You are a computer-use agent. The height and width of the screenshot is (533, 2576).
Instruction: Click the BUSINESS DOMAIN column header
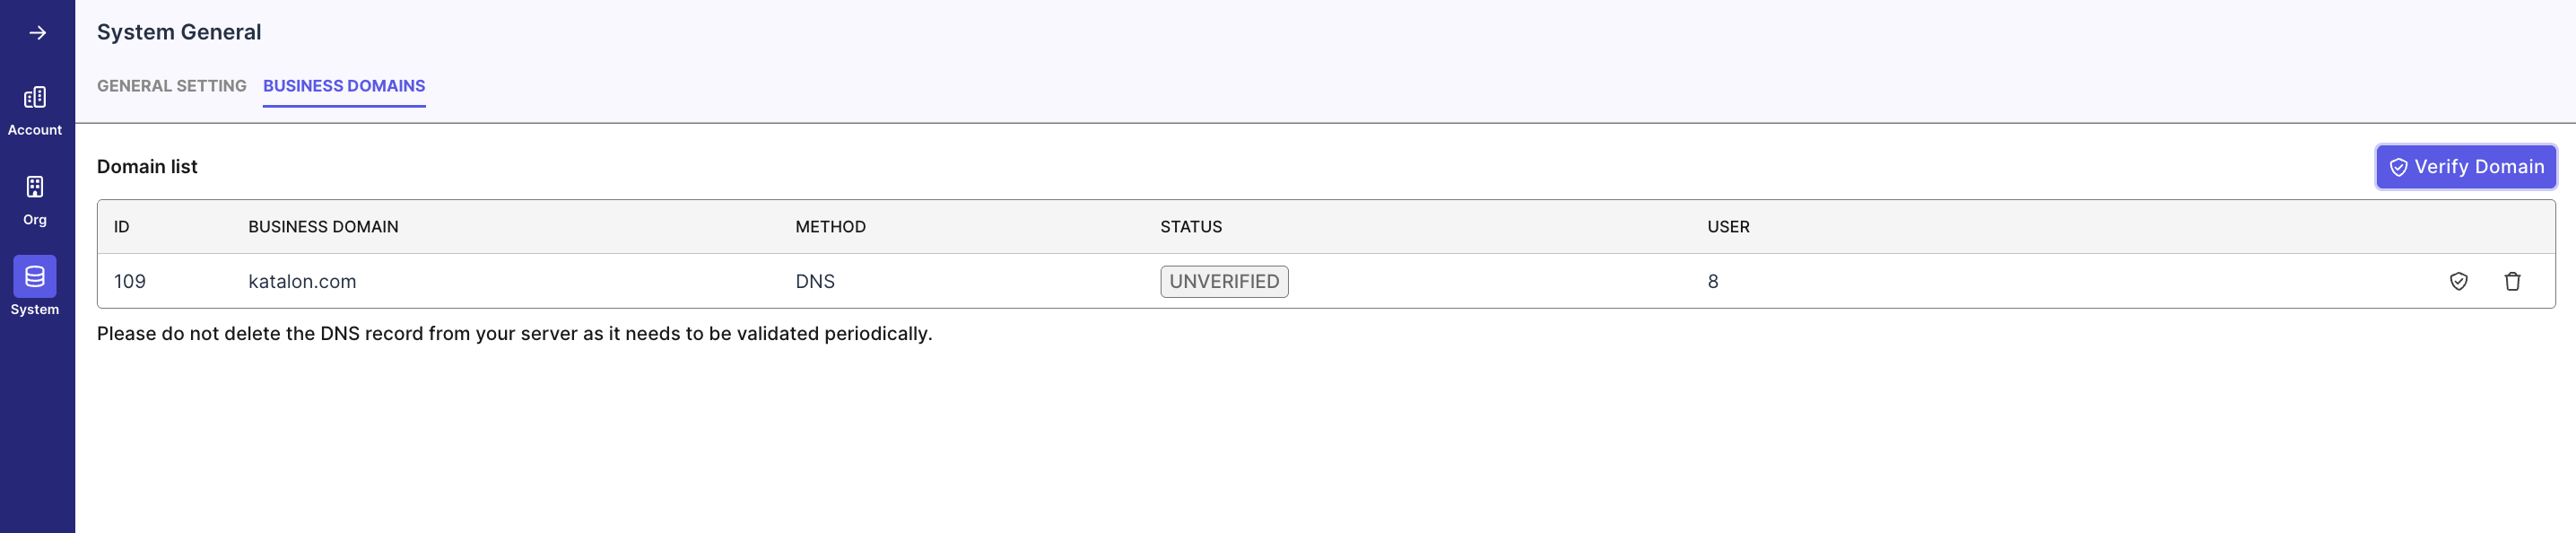point(323,227)
